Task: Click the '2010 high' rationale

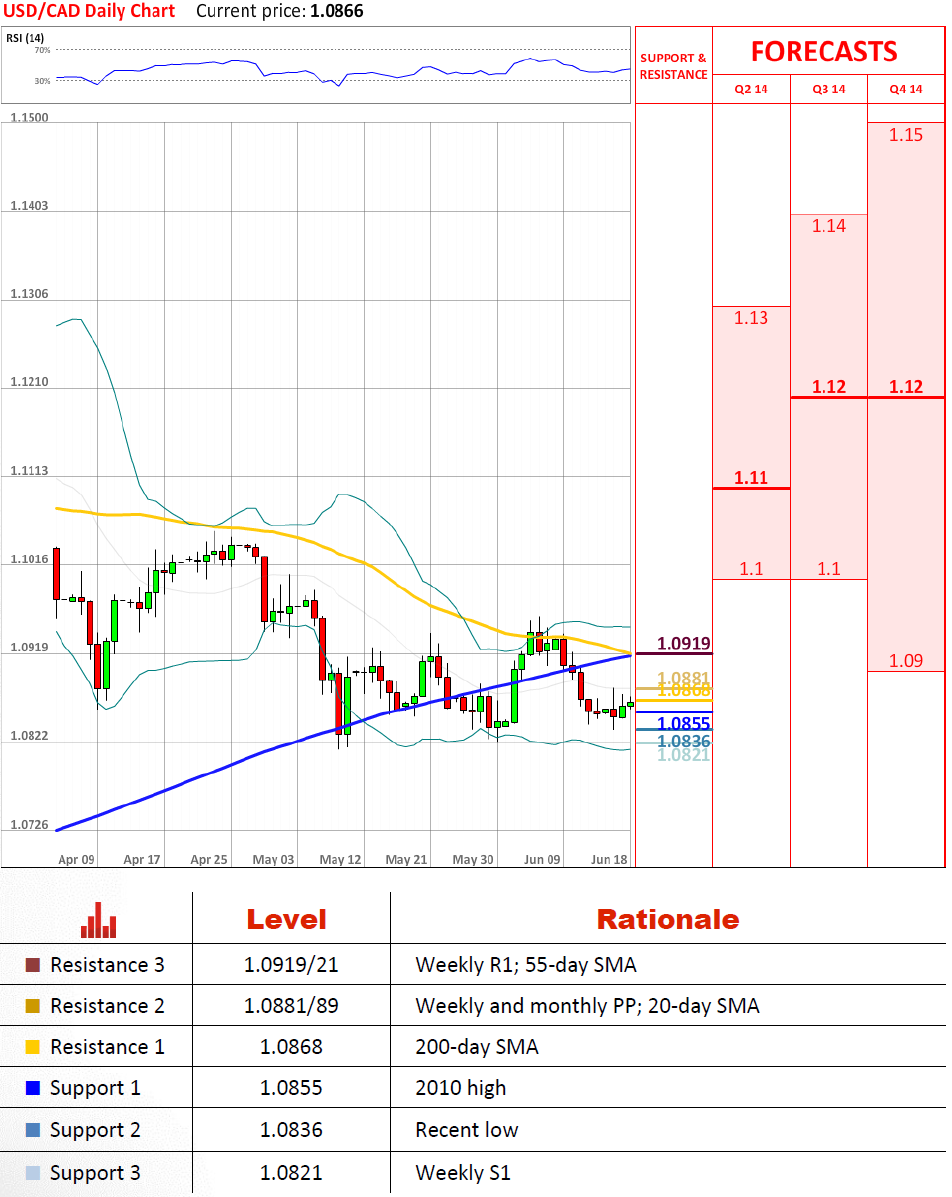Action: point(460,1089)
